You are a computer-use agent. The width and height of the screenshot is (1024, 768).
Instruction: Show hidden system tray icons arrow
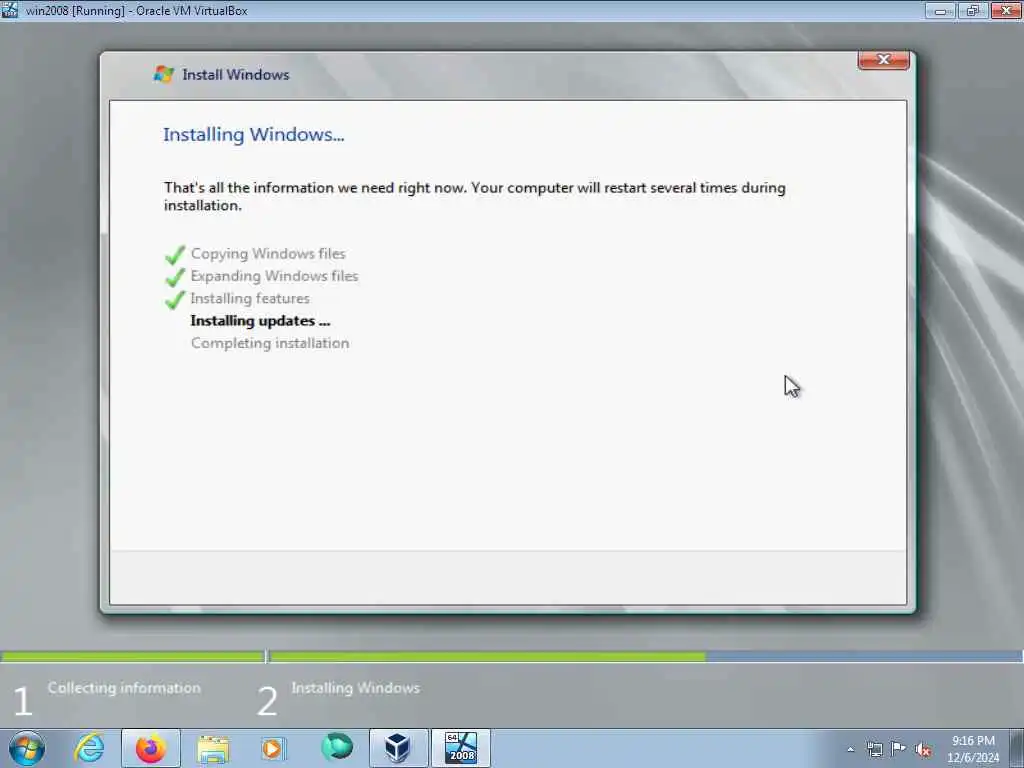[x=850, y=750]
